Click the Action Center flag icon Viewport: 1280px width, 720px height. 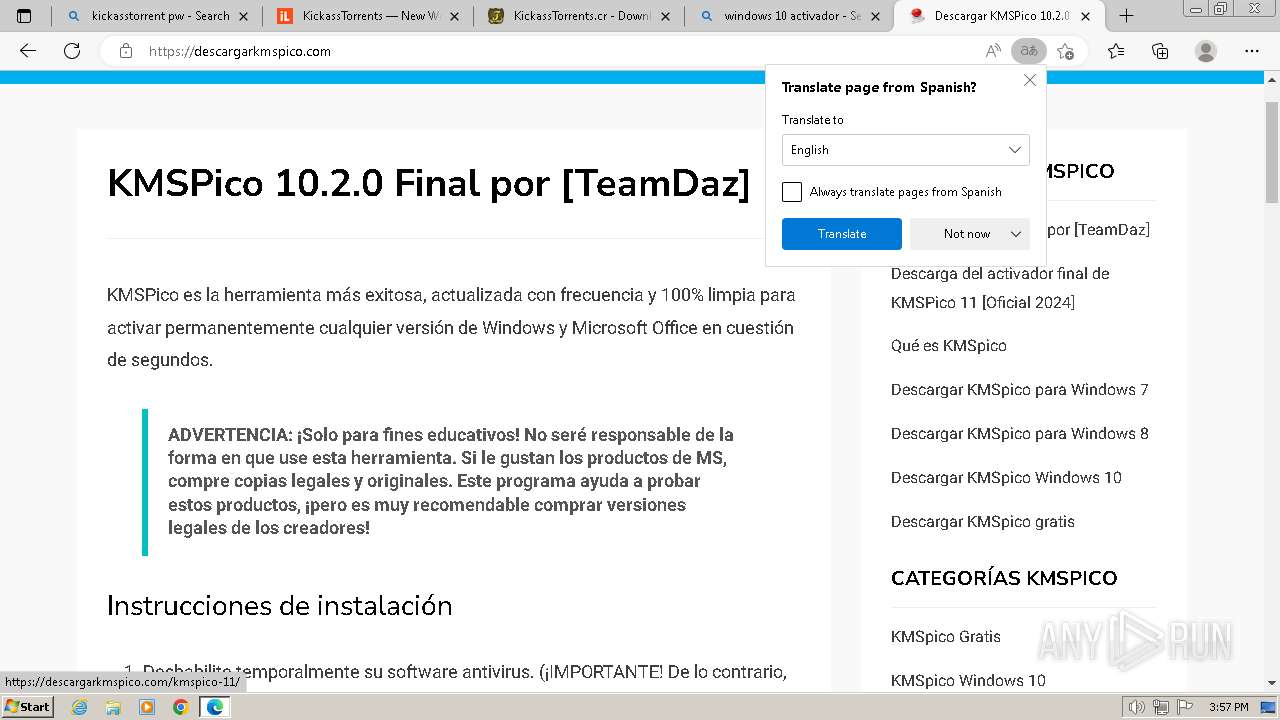(x=1185, y=707)
